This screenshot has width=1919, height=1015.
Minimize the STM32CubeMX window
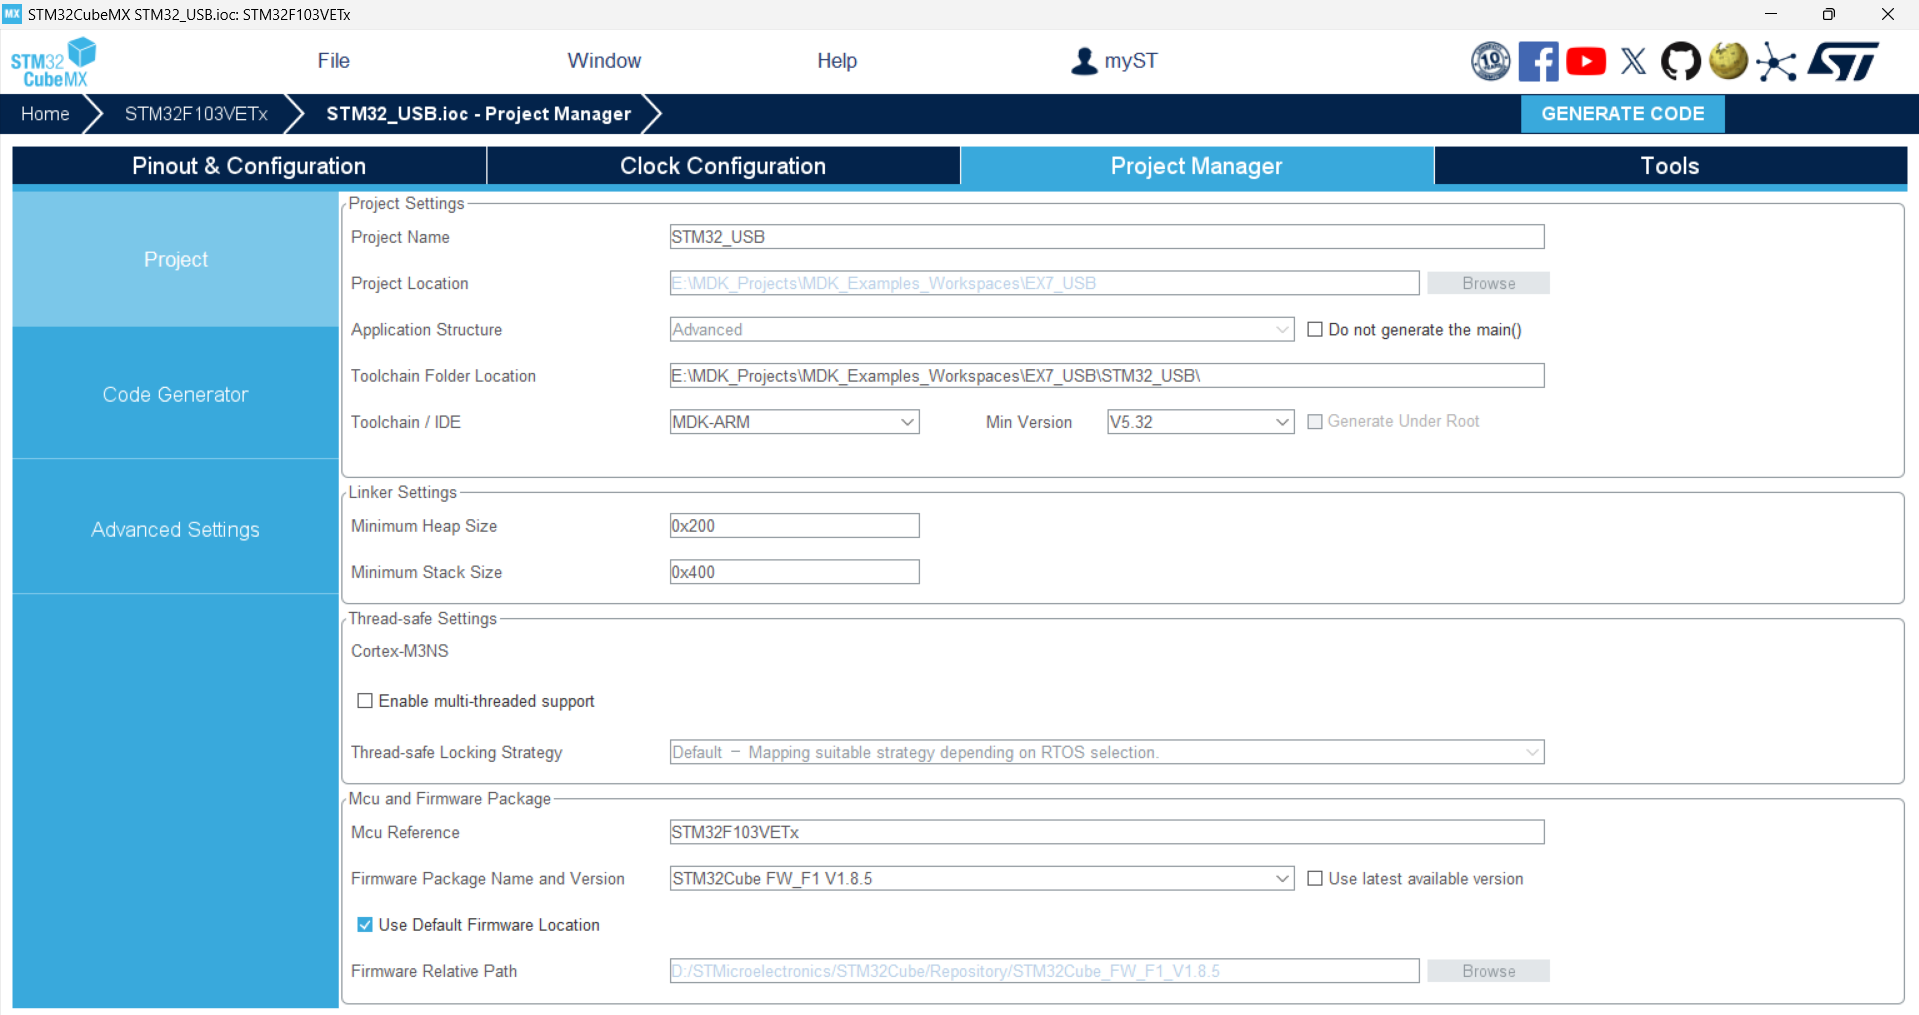pos(1770,14)
